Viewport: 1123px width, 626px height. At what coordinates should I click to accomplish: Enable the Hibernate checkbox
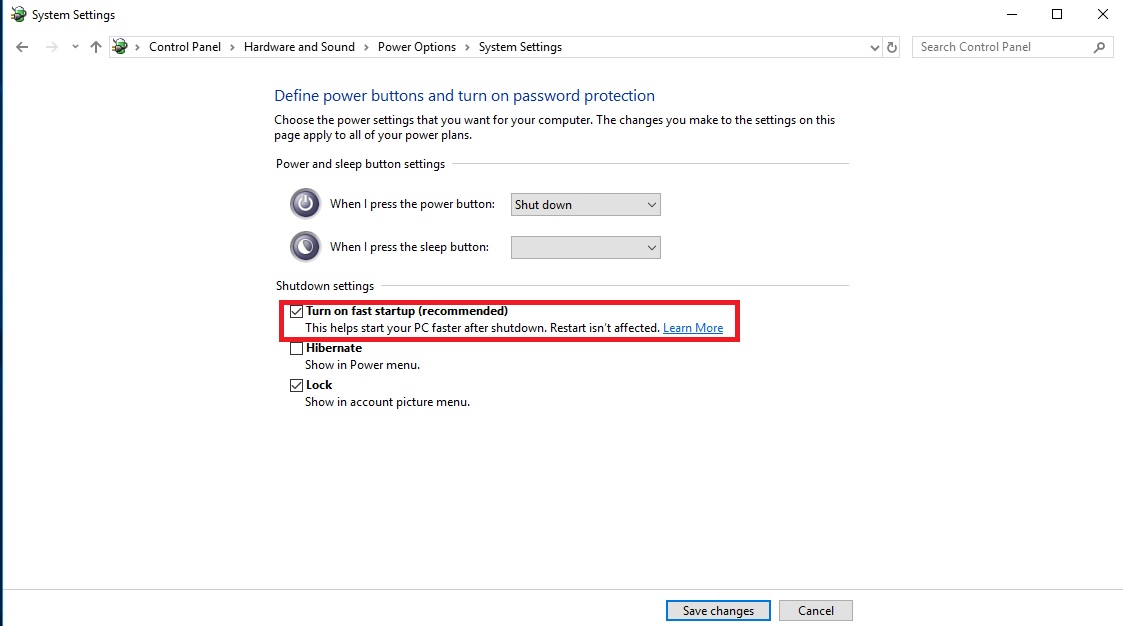click(x=297, y=349)
